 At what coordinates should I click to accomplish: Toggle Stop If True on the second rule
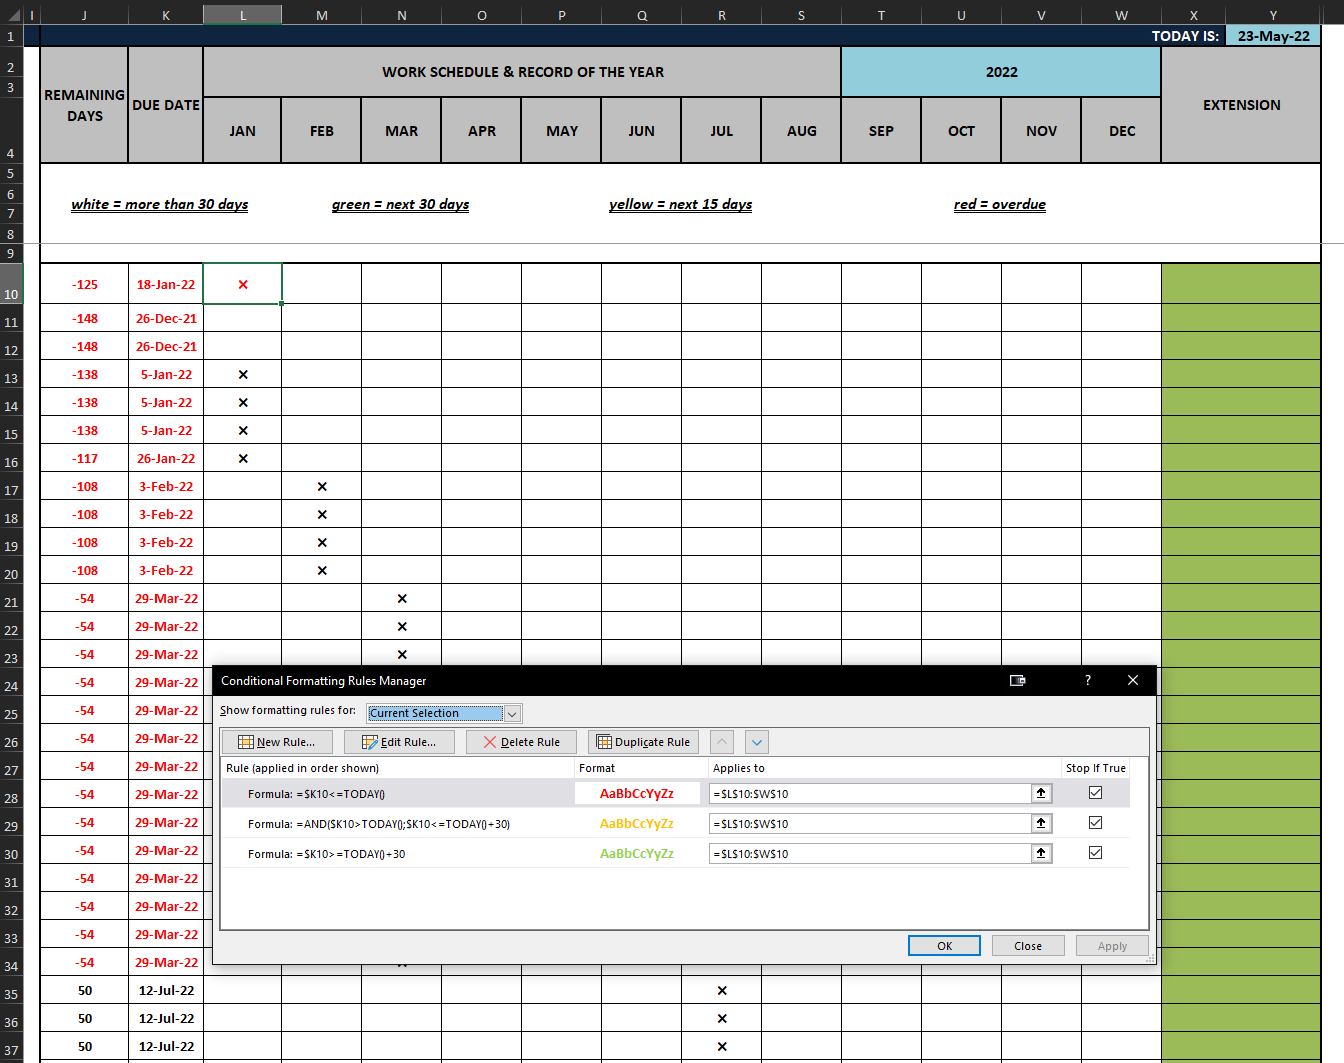coord(1095,822)
